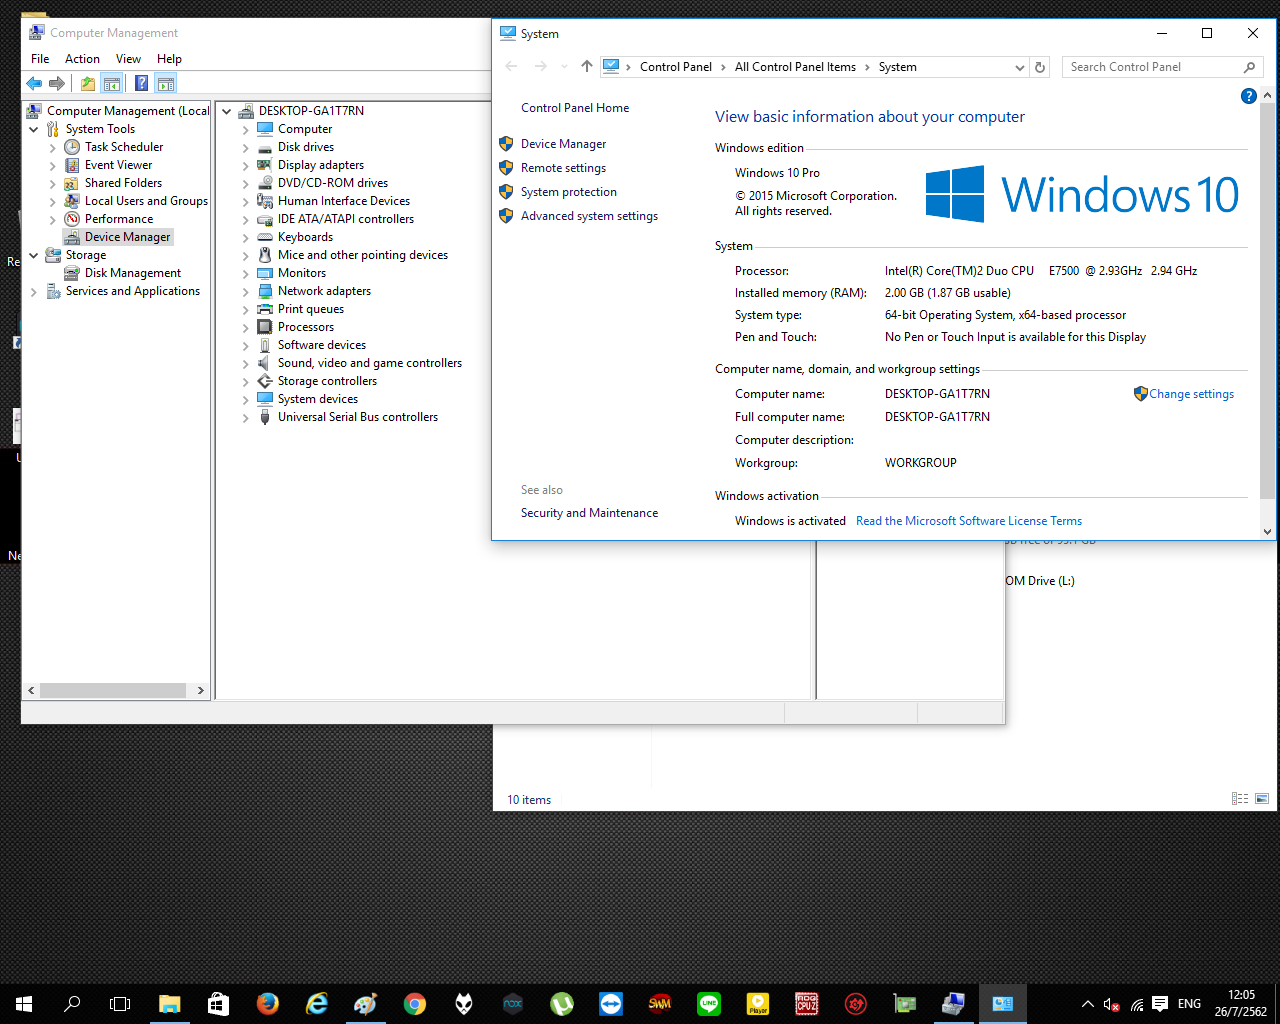Click the up arrow in System window navigation

click(x=587, y=67)
